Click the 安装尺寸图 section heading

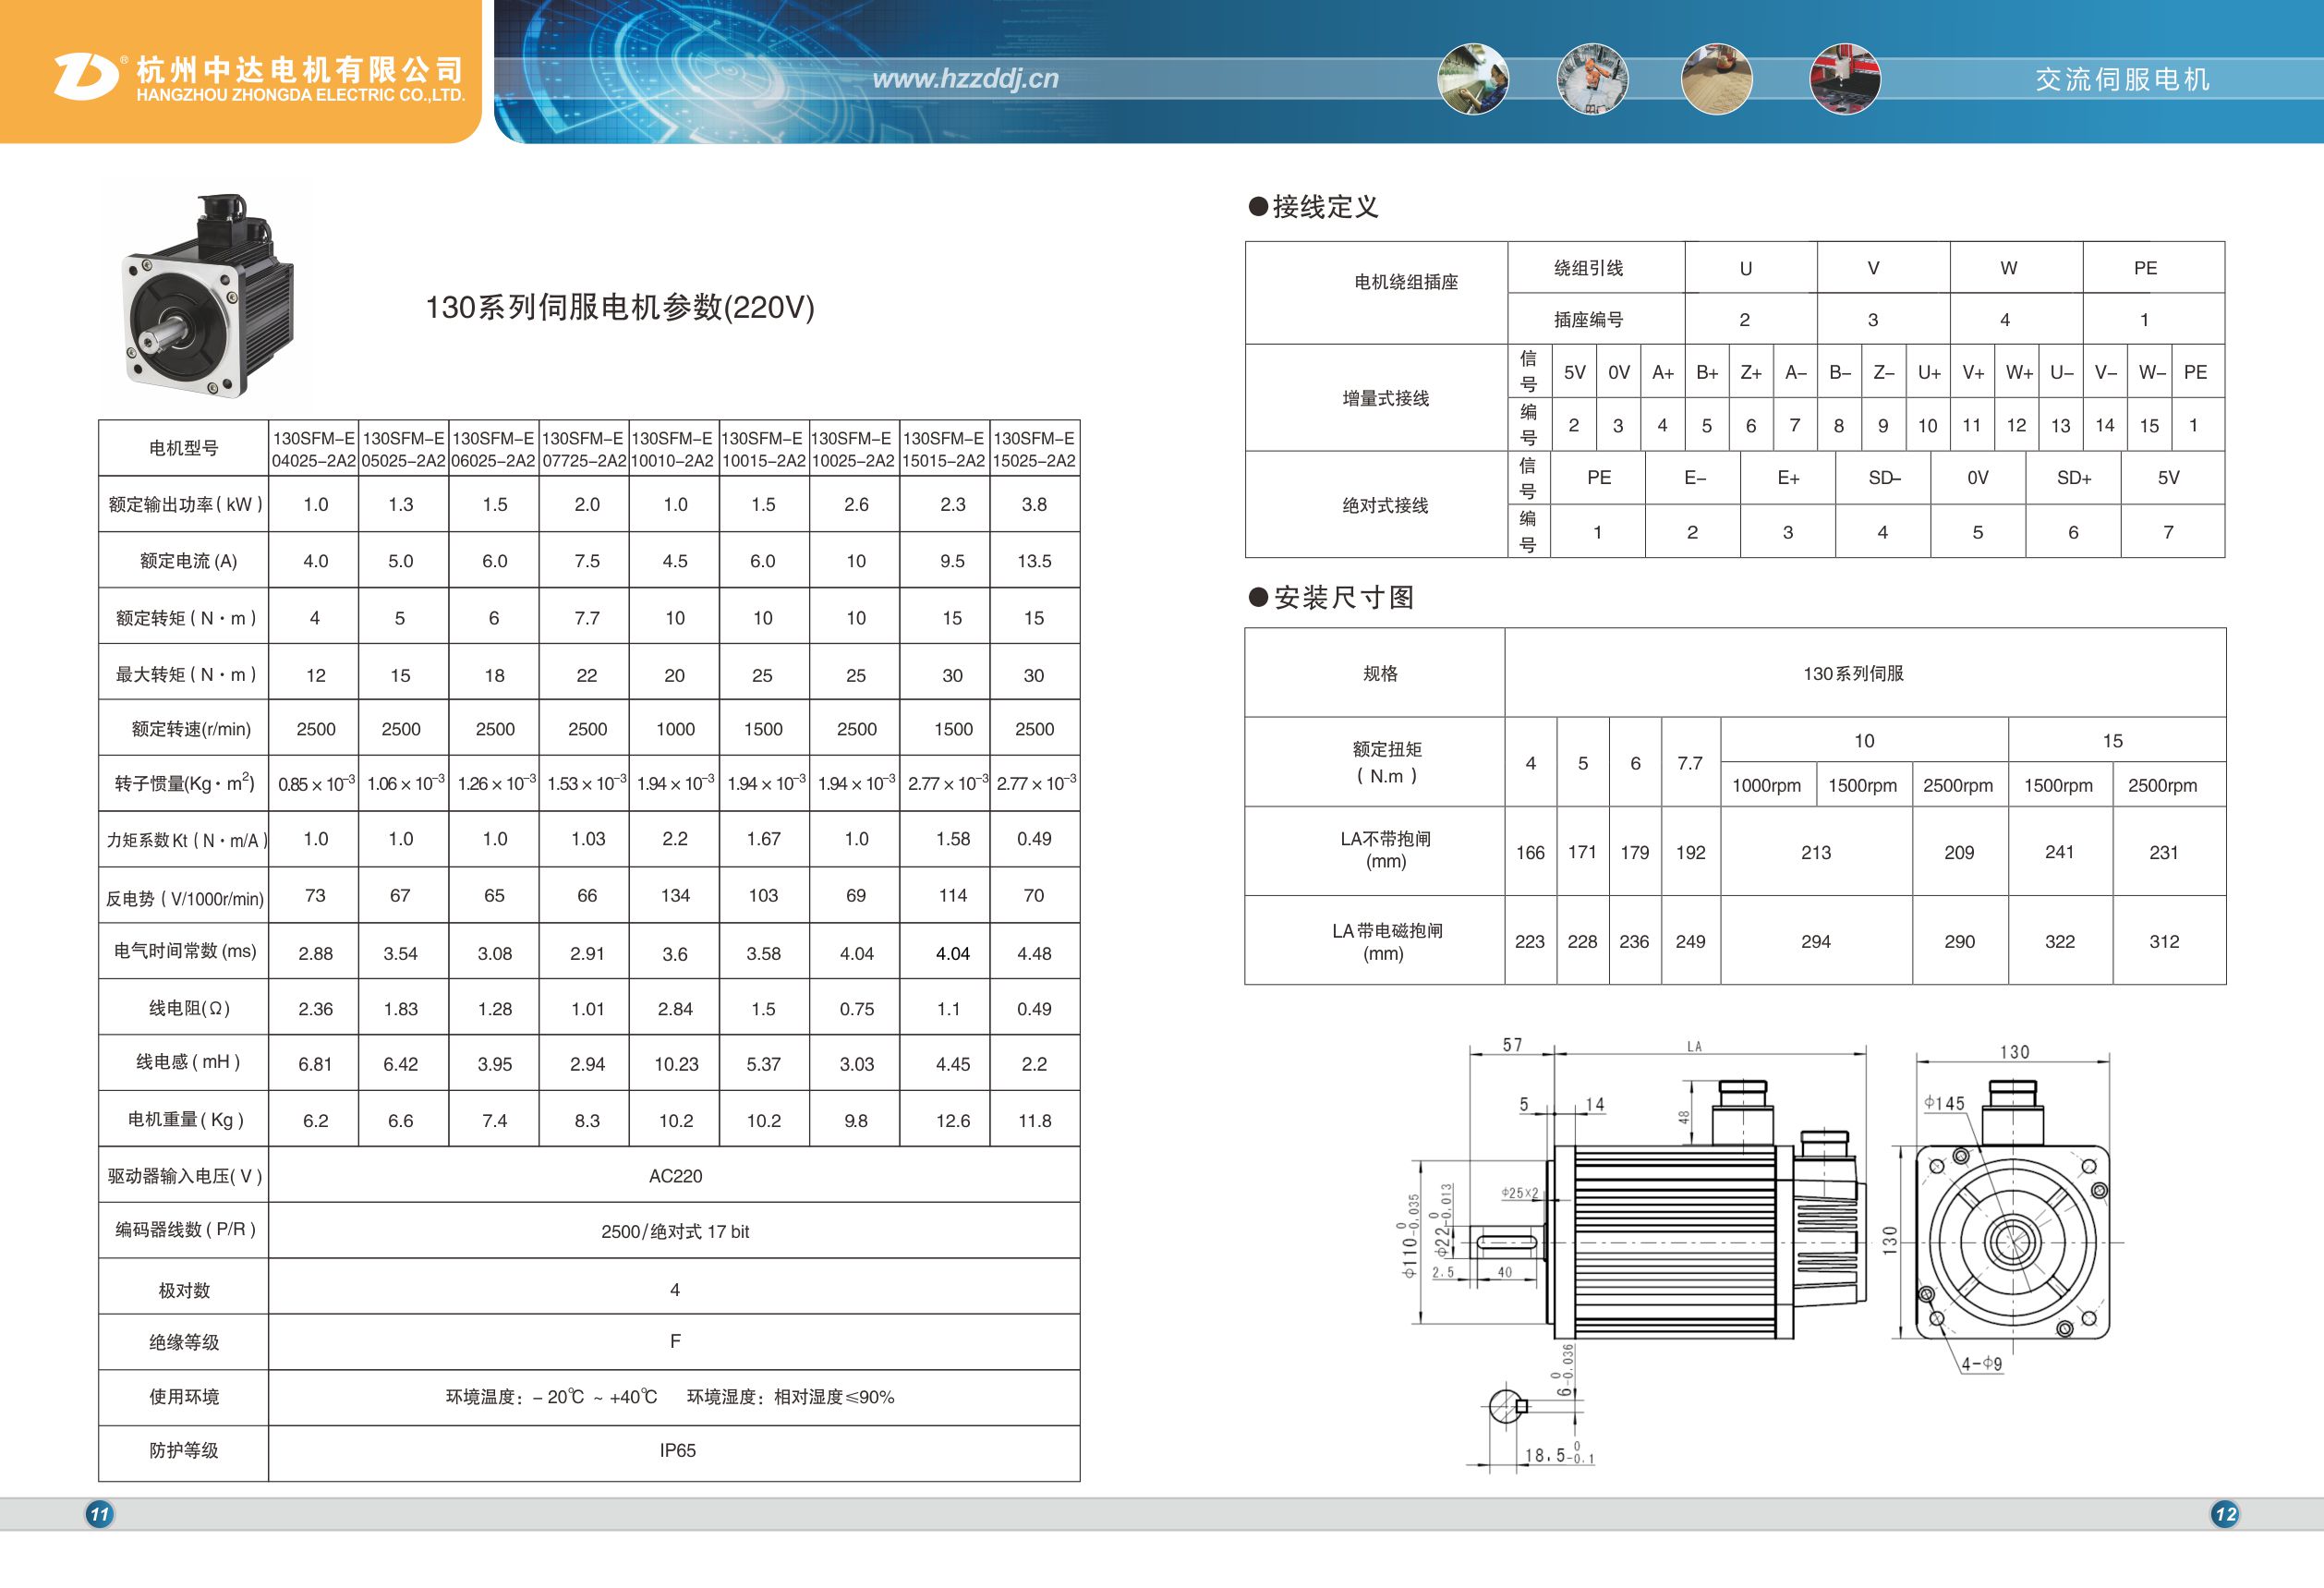click(1332, 598)
